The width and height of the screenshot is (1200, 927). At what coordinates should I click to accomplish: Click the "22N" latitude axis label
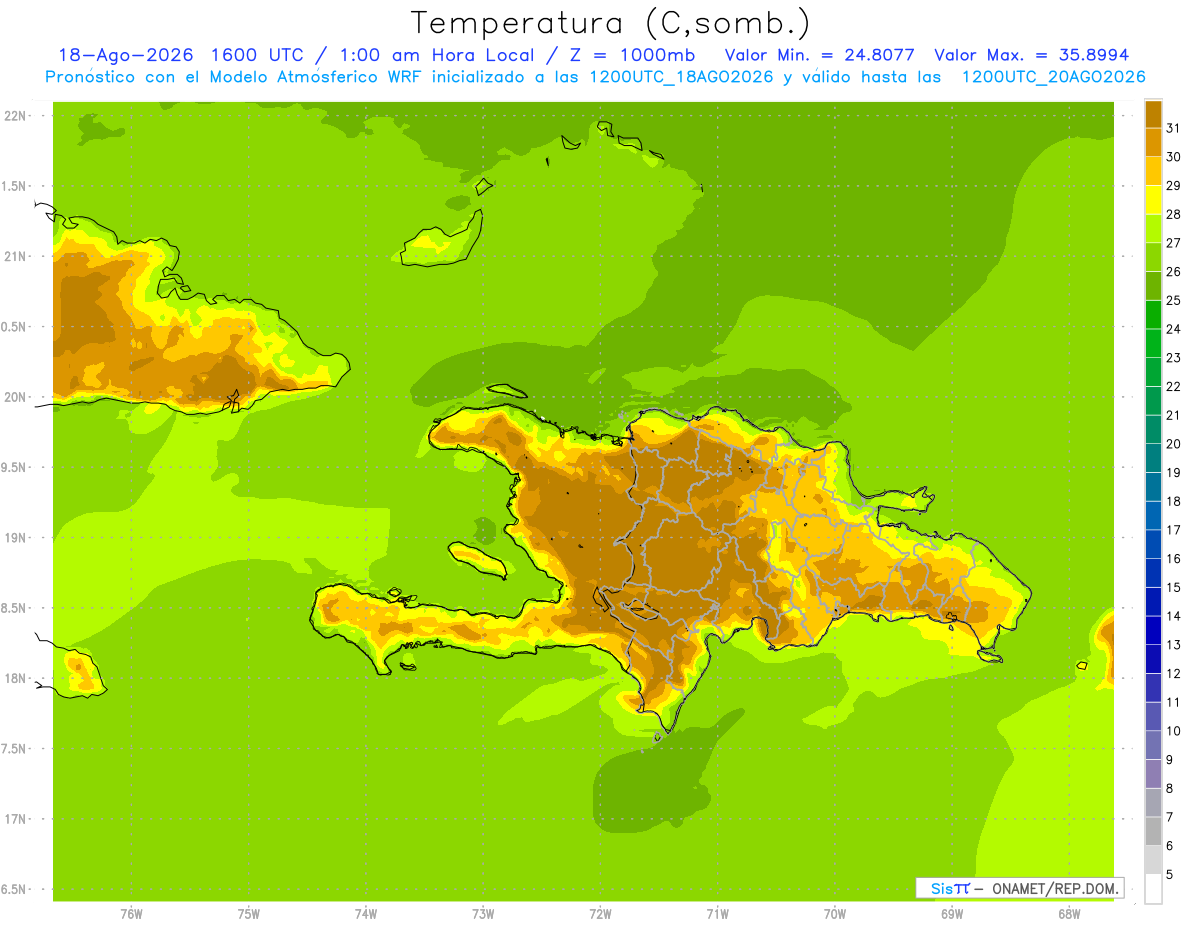(x=15, y=115)
